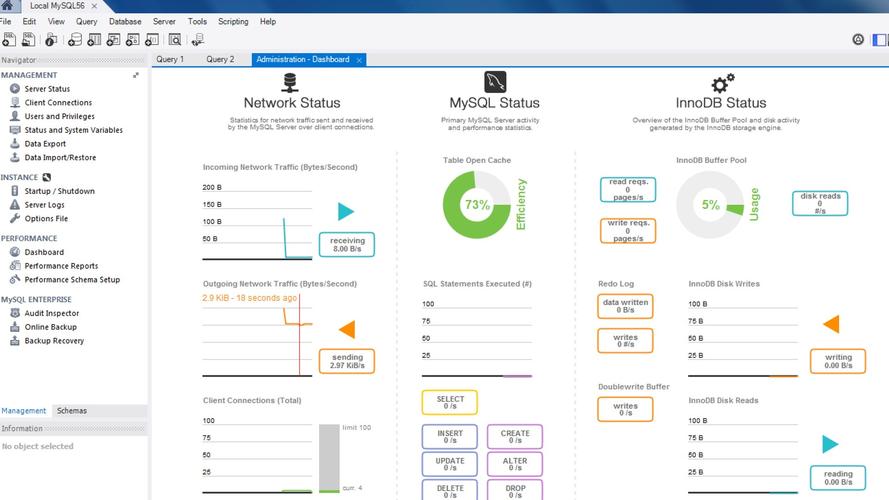Switch to Schemas navigator tab
889x500 pixels.
[72, 410]
